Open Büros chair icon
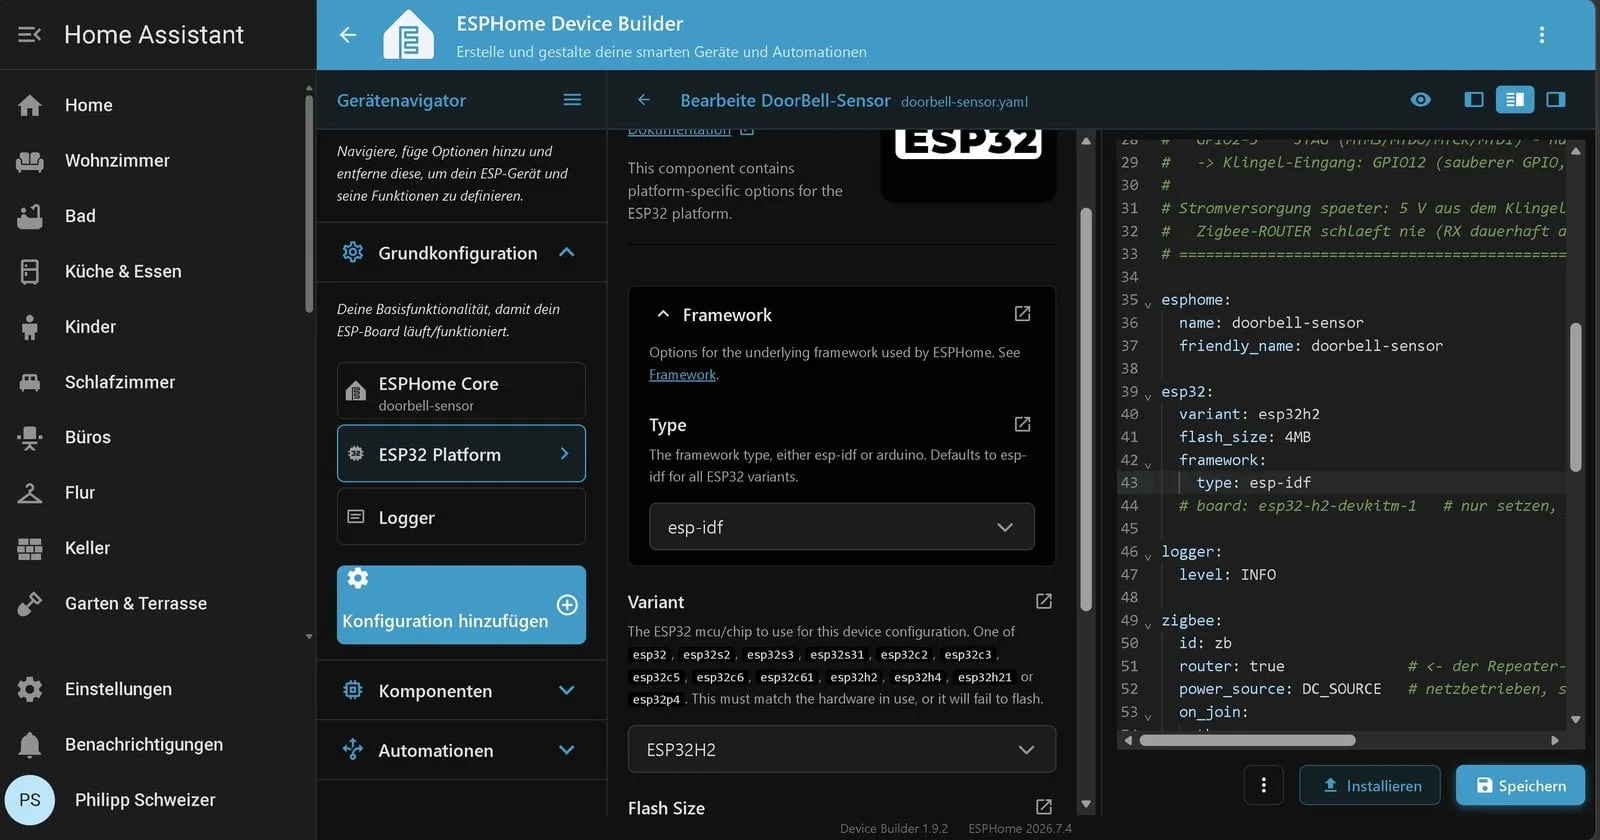Image resolution: width=1600 pixels, height=840 pixels. 30,437
